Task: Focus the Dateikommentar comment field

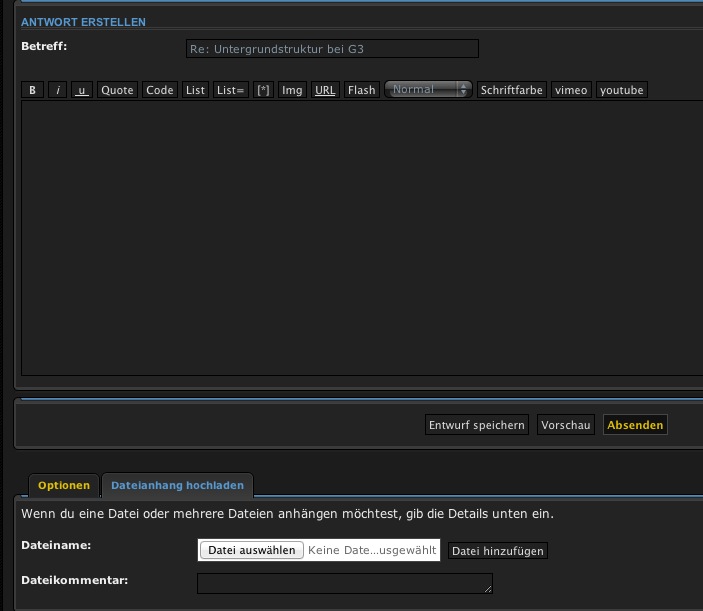Action: coord(345,583)
